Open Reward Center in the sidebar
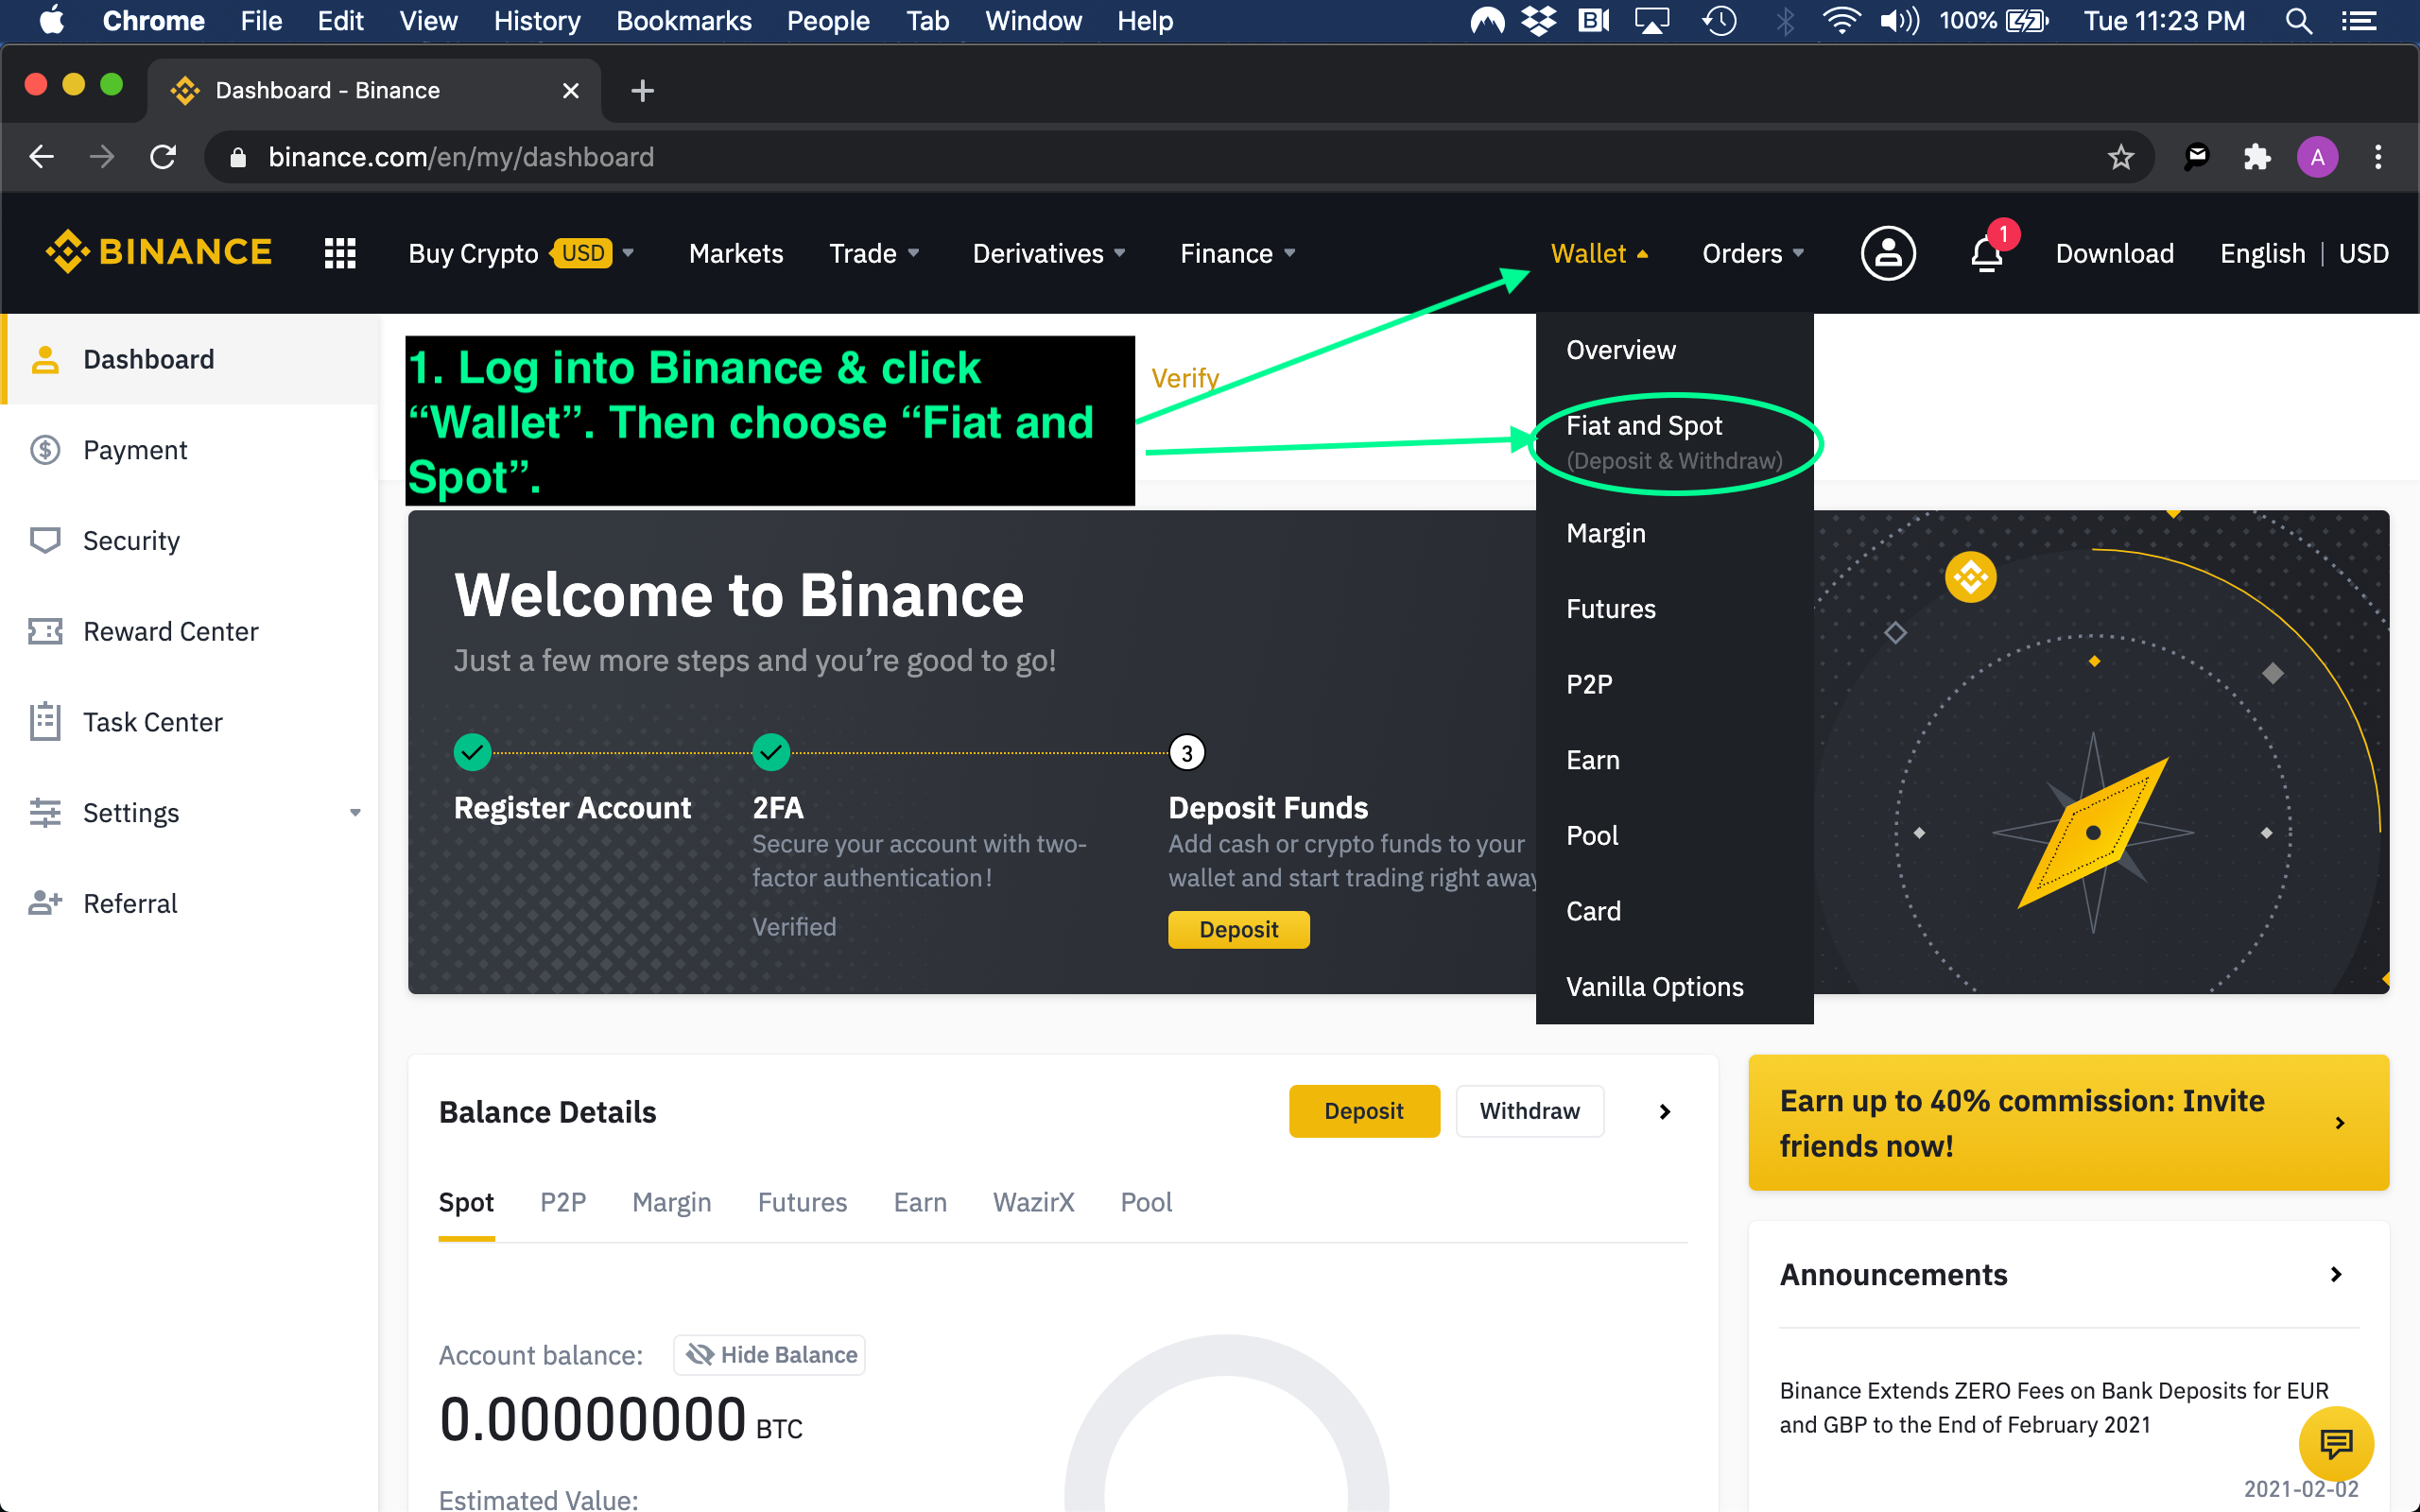 [190, 632]
